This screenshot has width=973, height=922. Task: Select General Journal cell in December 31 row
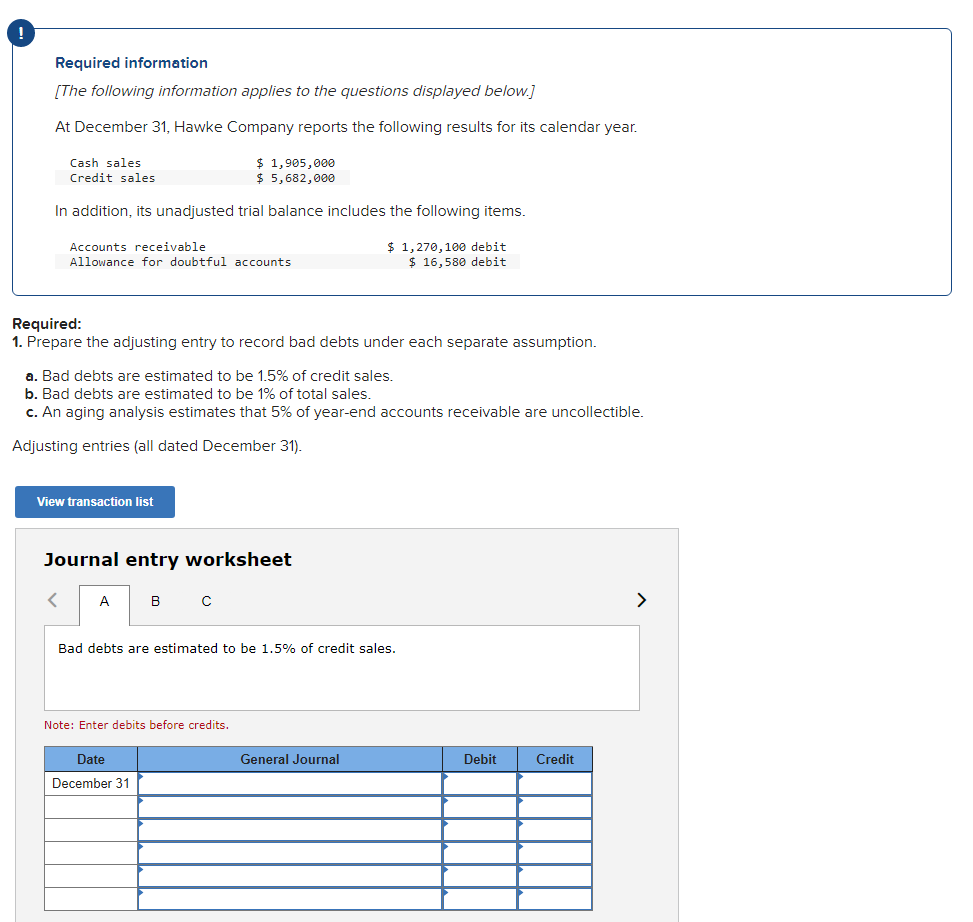[290, 784]
